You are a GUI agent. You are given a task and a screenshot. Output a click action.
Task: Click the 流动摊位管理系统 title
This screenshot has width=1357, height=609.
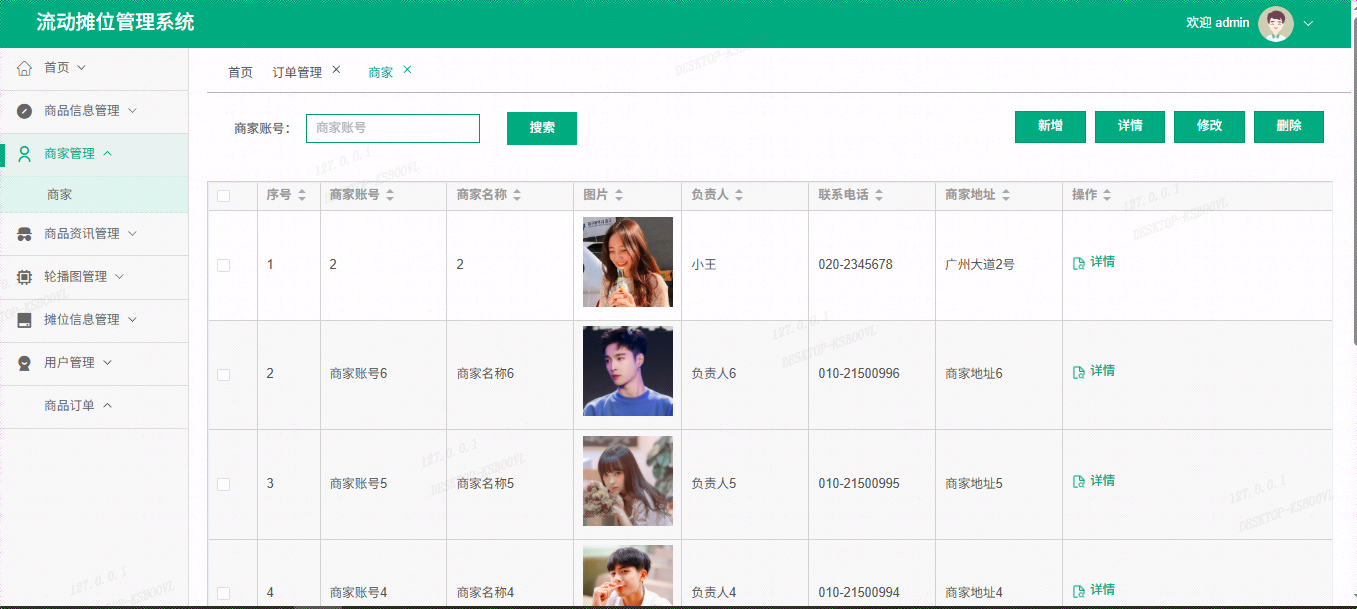coord(116,22)
